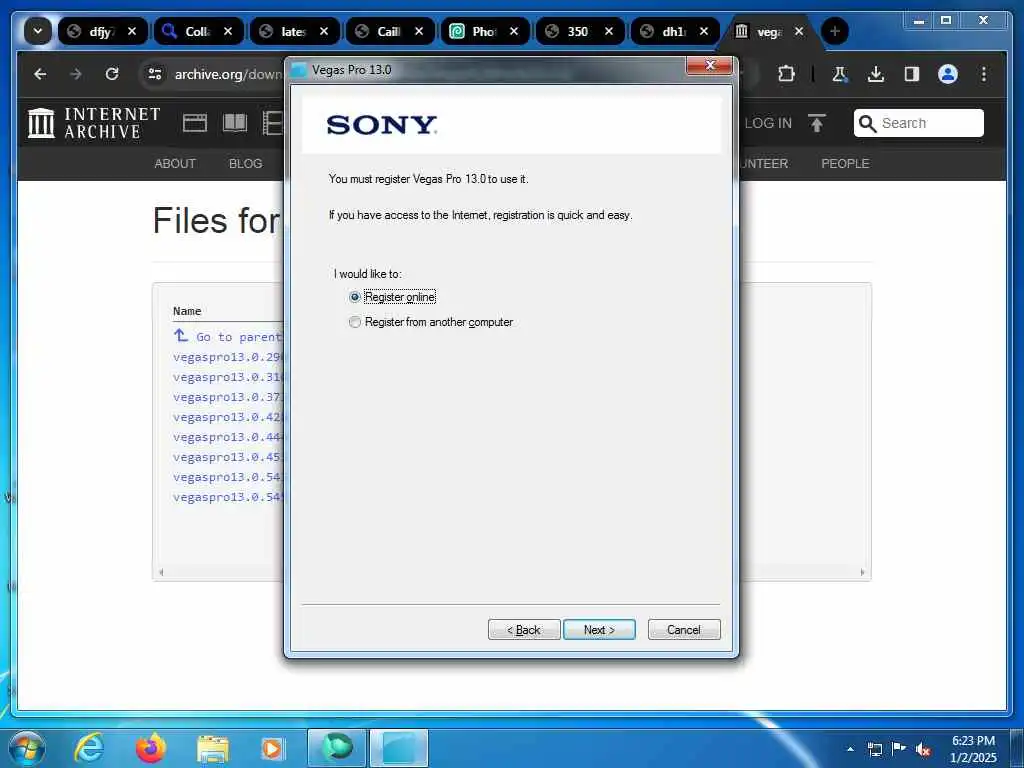Image resolution: width=1024 pixels, height=768 pixels.
Task: Click the network tray icon
Action: 874,749
